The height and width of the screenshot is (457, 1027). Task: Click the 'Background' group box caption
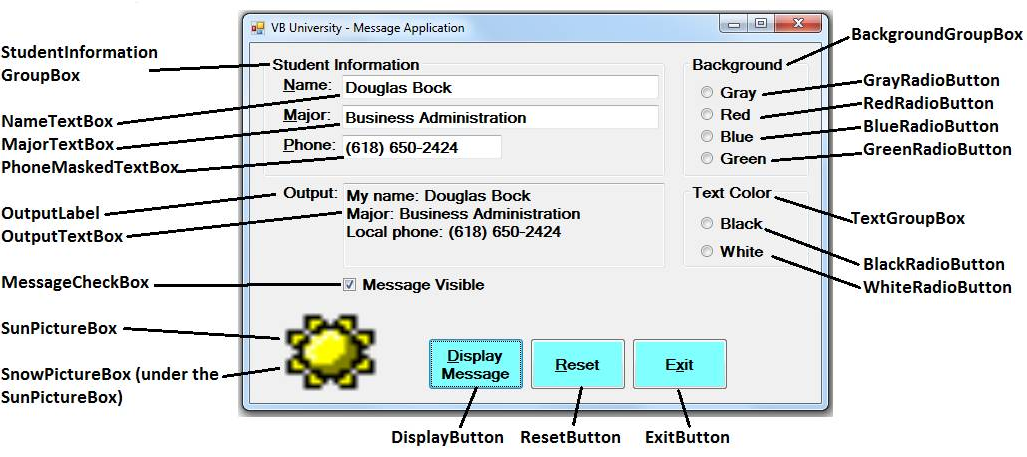click(x=738, y=65)
